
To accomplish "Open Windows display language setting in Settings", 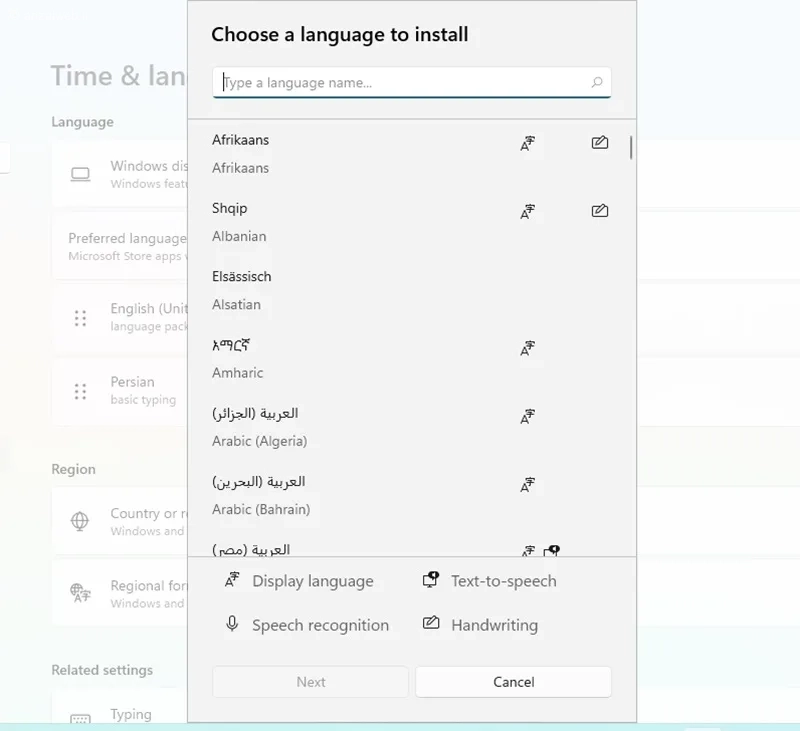I will [120, 174].
